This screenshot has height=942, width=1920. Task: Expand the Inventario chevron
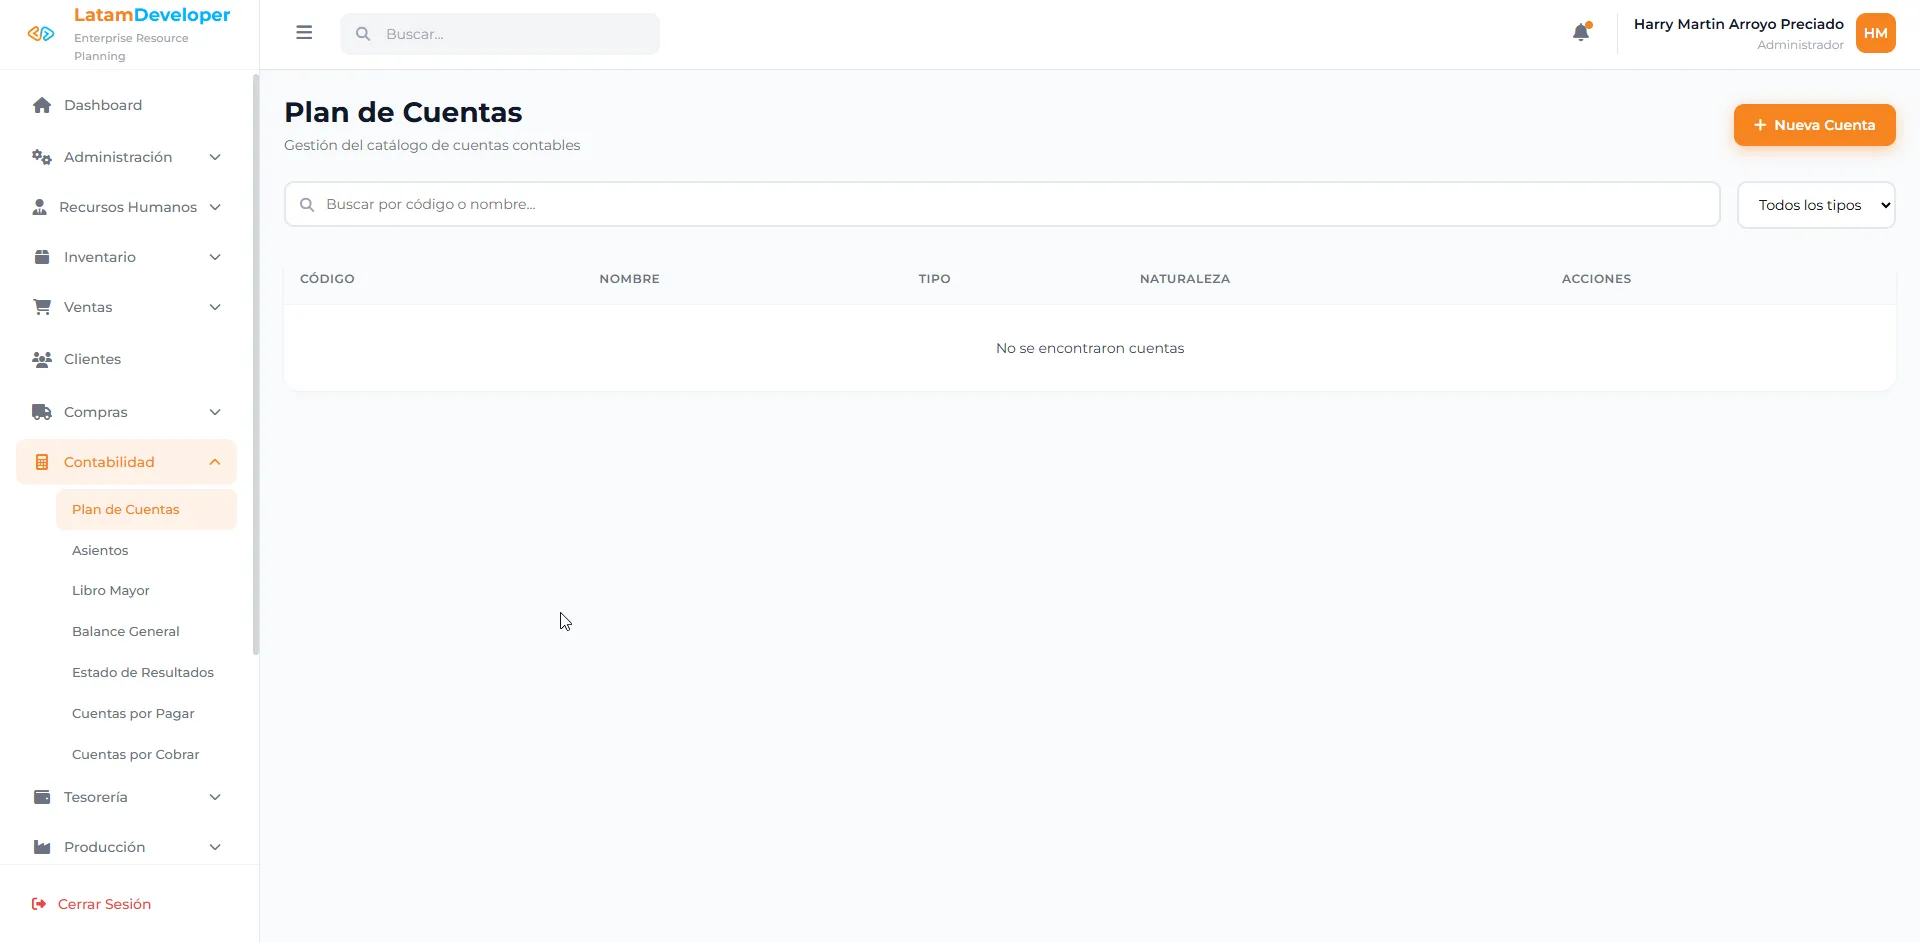pyautogui.click(x=215, y=257)
